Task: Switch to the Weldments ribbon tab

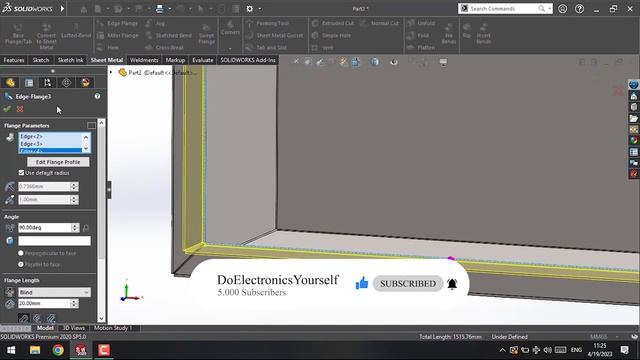Action: pyautogui.click(x=144, y=60)
